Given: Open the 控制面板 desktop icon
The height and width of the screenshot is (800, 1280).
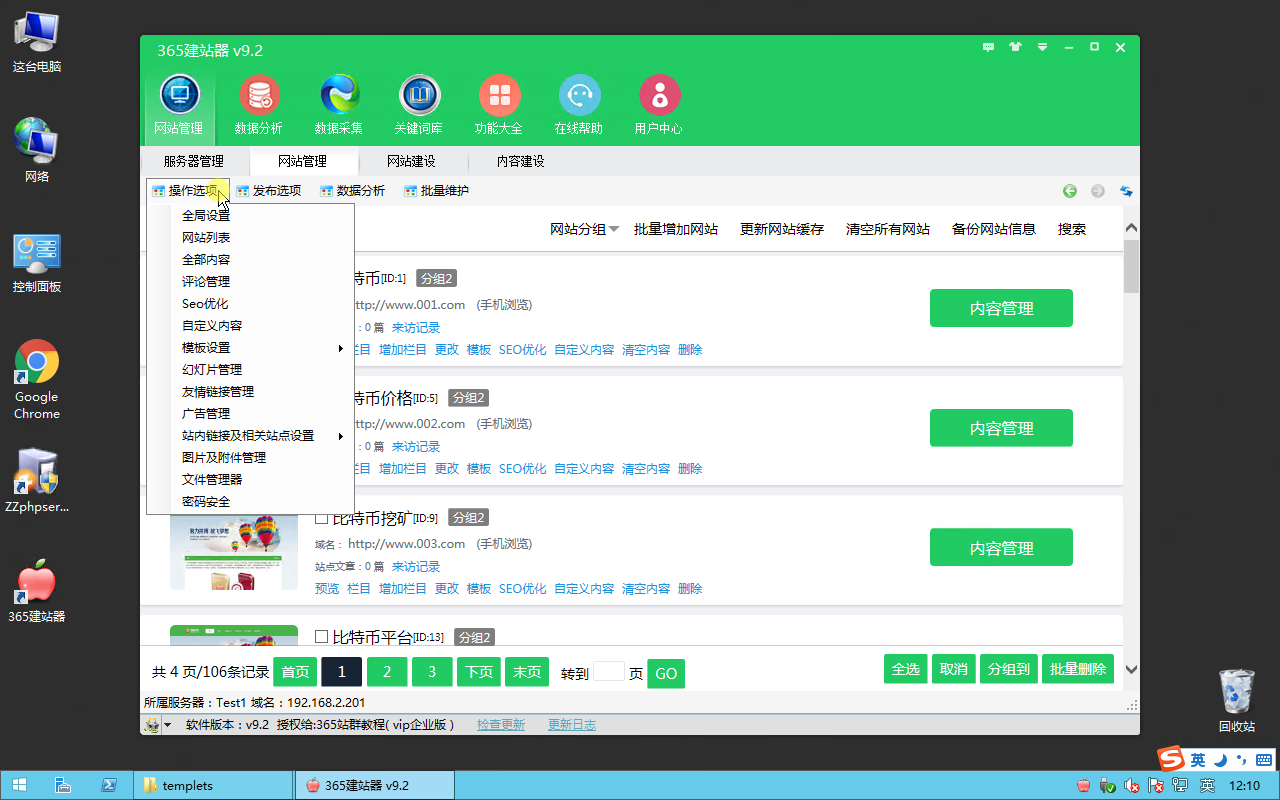Looking at the screenshot, I should 37,262.
